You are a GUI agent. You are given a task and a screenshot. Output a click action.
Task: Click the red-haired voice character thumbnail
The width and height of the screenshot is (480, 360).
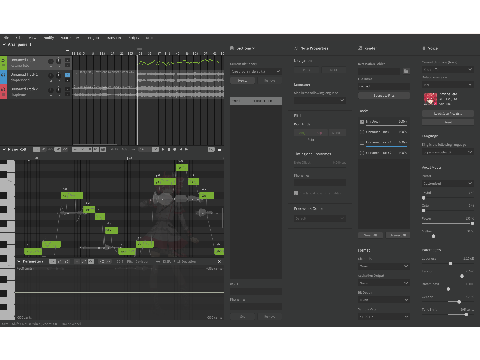click(430, 99)
